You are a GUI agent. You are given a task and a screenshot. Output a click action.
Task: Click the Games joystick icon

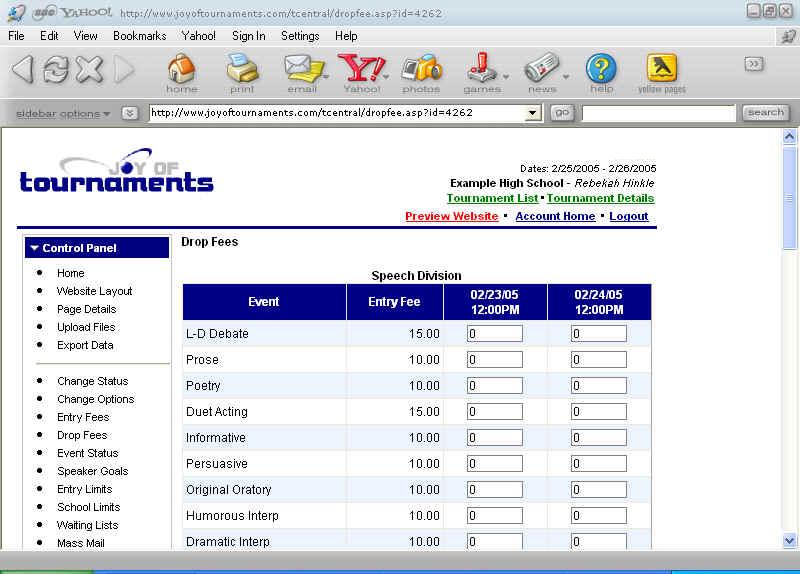click(x=481, y=70)
